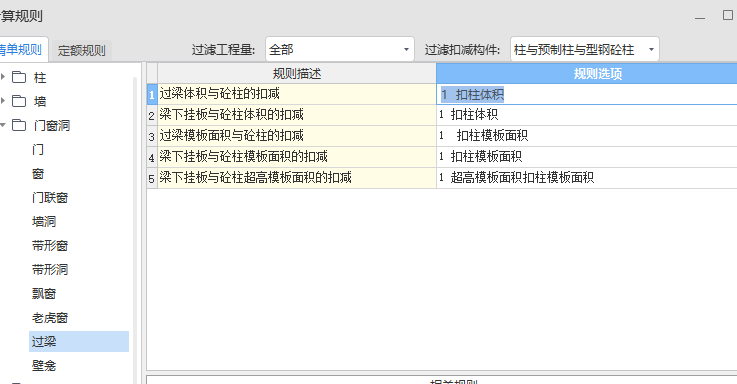Screen dimensions: 737x384
Task: Click the 柱 folder icon
Action: pyautogui.click(x=19, y=77)
